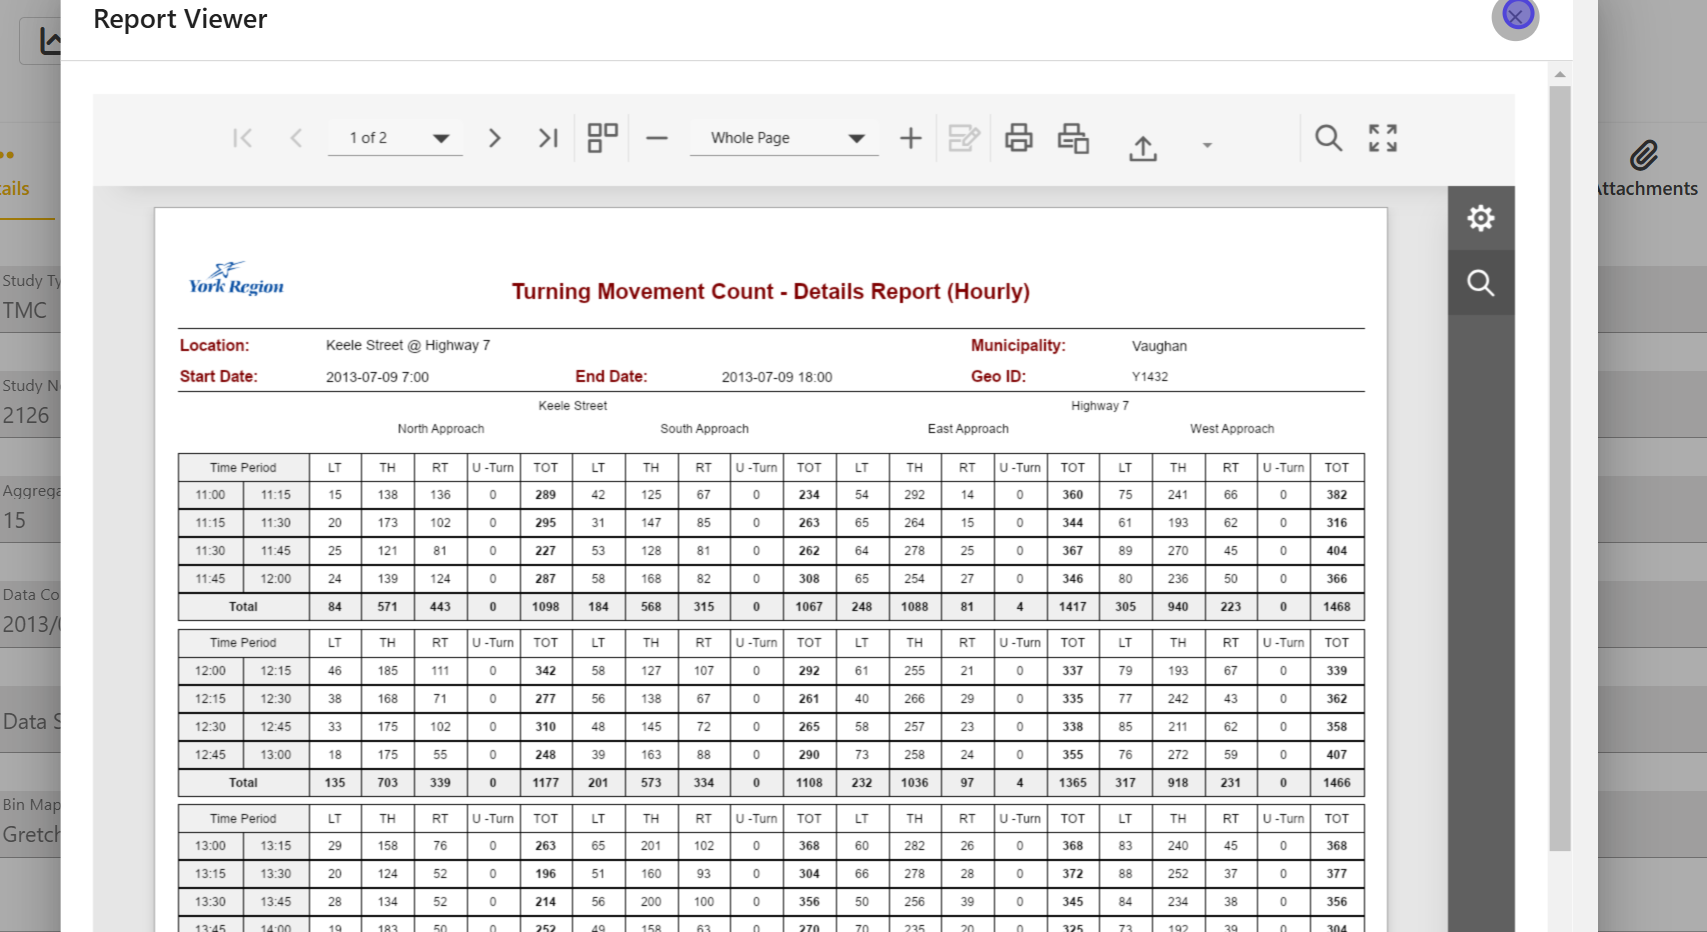Toggle multi-page thumbnail view
The width and height of the screenshot is (1707, 932).
(x=602, y=138)
